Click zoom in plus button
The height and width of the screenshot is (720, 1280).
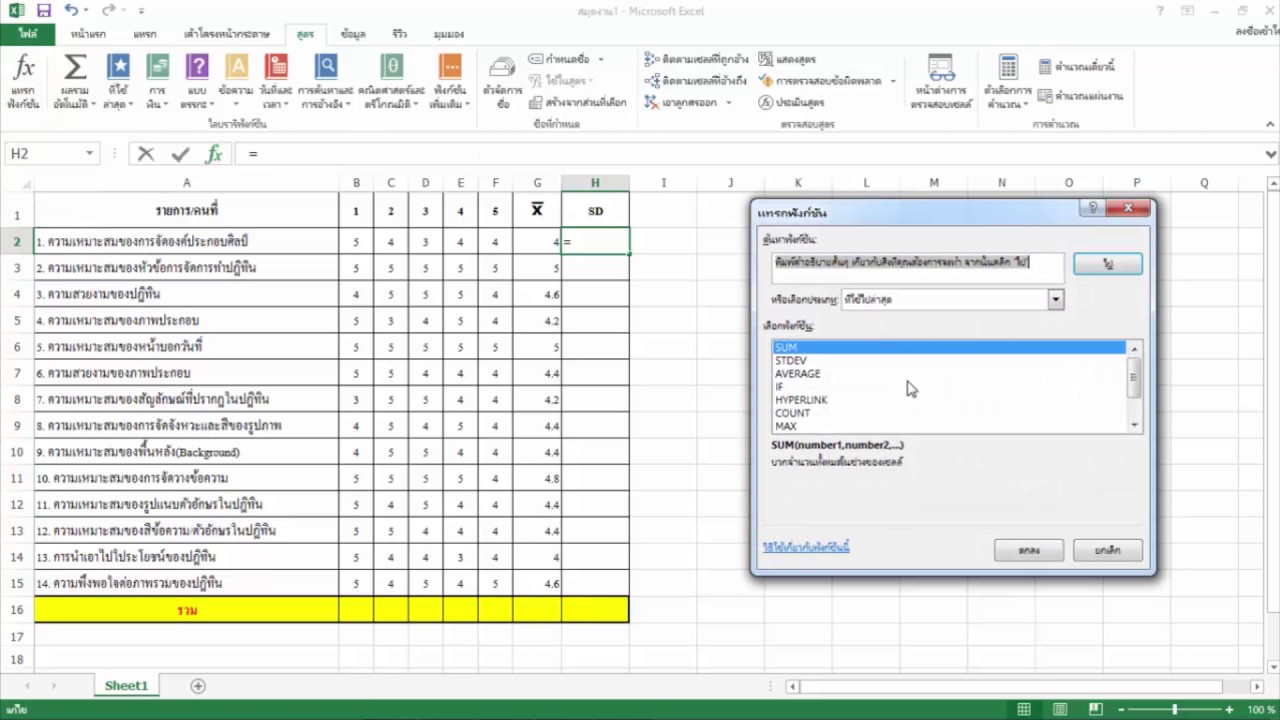(x=1231, y=709)
